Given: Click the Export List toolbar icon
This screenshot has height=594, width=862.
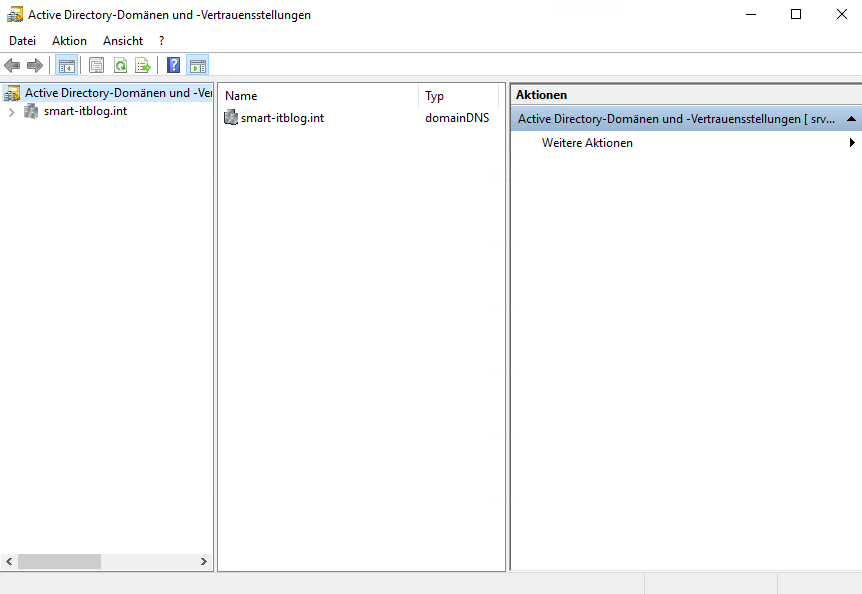Looking at the screenshot, I should (x=143, y=66).
